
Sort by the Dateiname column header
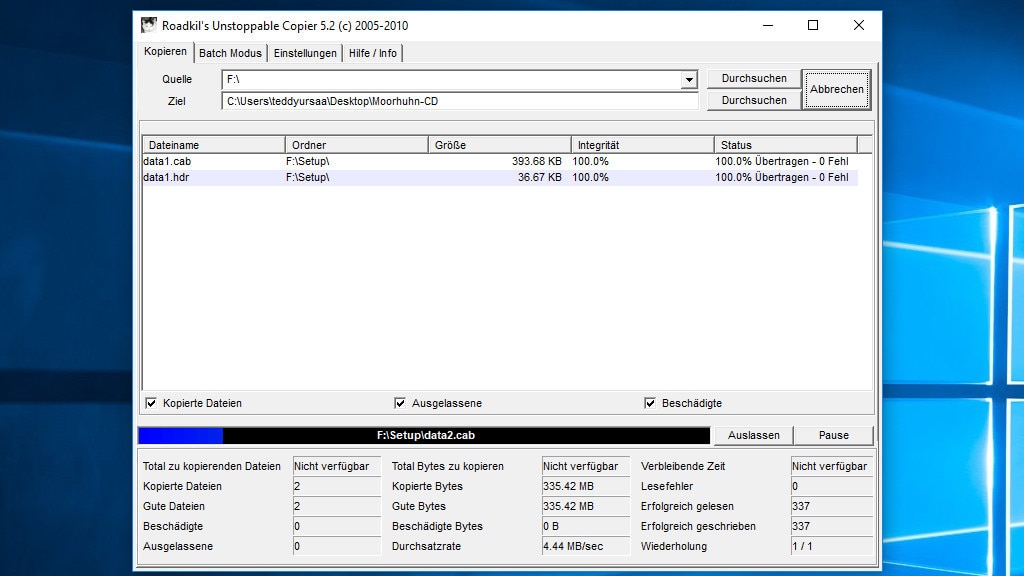214,145
